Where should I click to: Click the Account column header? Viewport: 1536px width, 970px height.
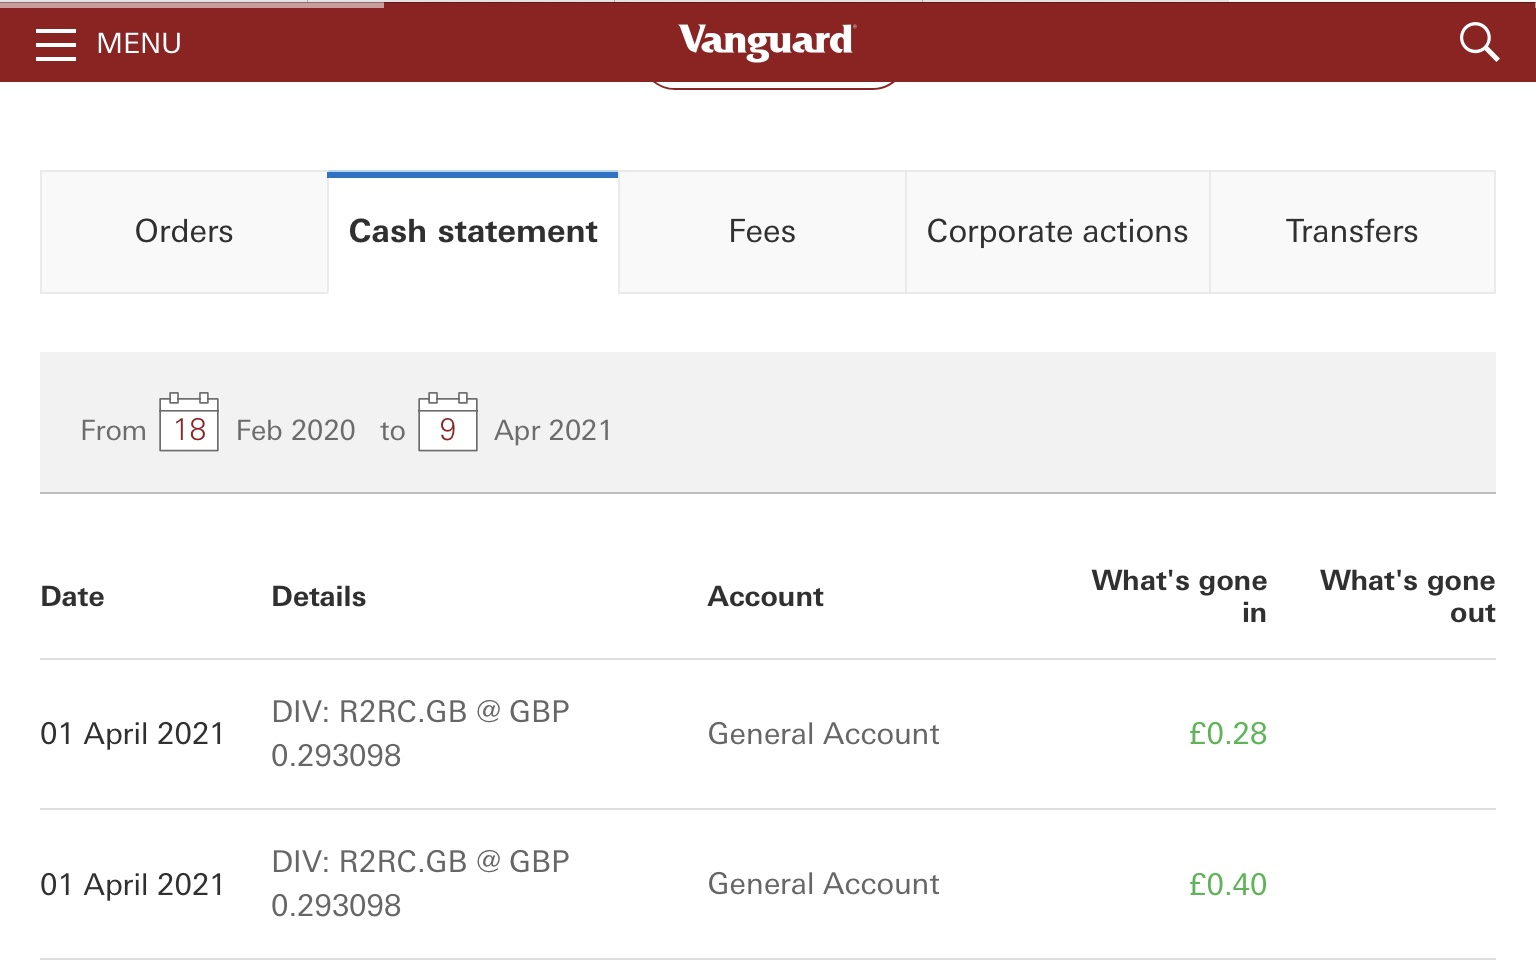coord(765,597)
